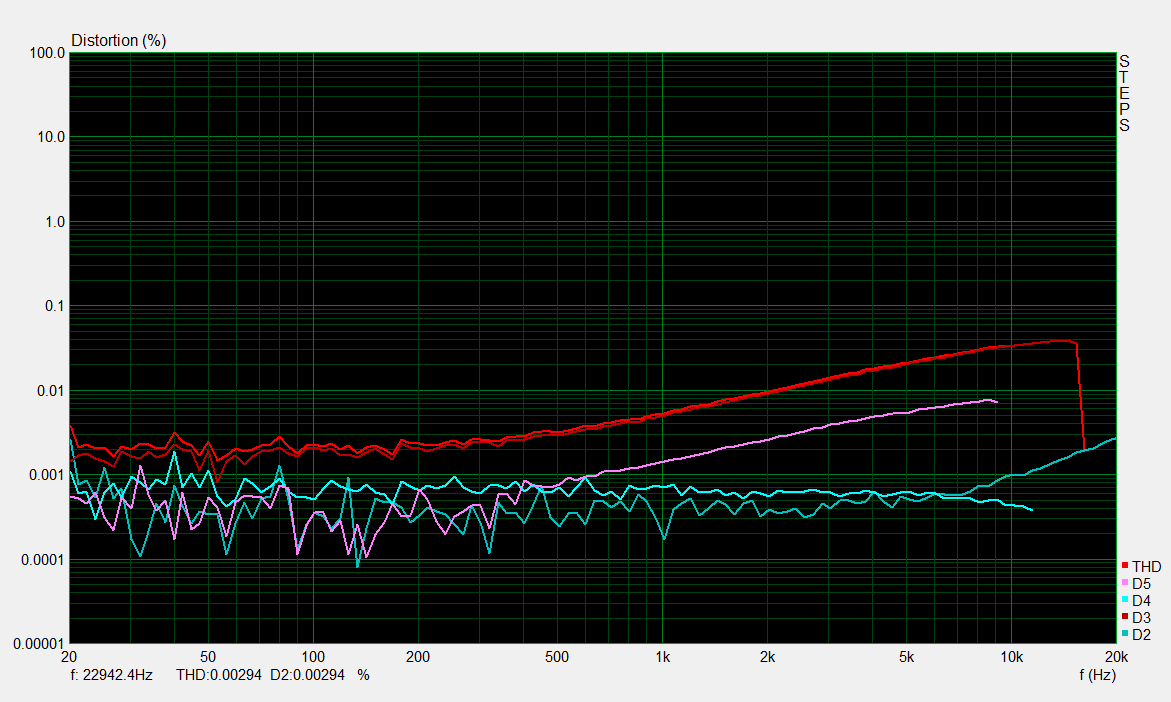Click the D2 legend entry
This screenshot has height=702, width=1171.
[1136, 635]
